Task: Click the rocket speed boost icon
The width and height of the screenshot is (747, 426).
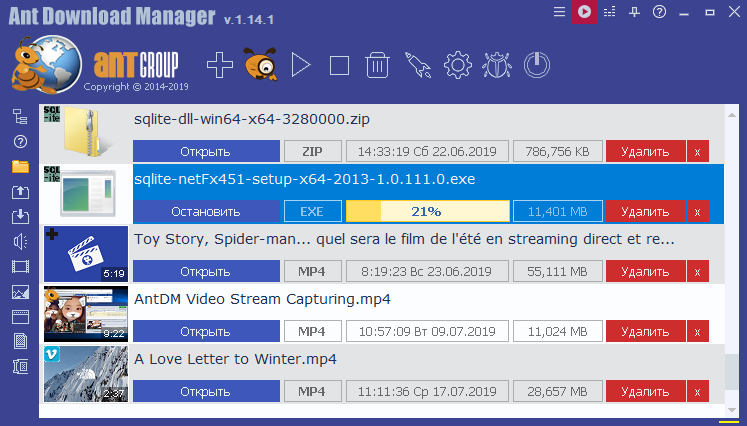Action: (417, 66)
